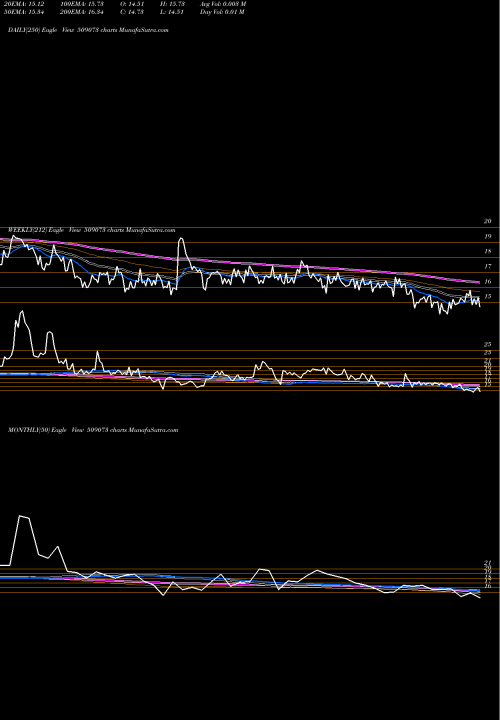Click the 17 price label on daily axis
This screenshot has width=500, height=720.
[488, 267]
